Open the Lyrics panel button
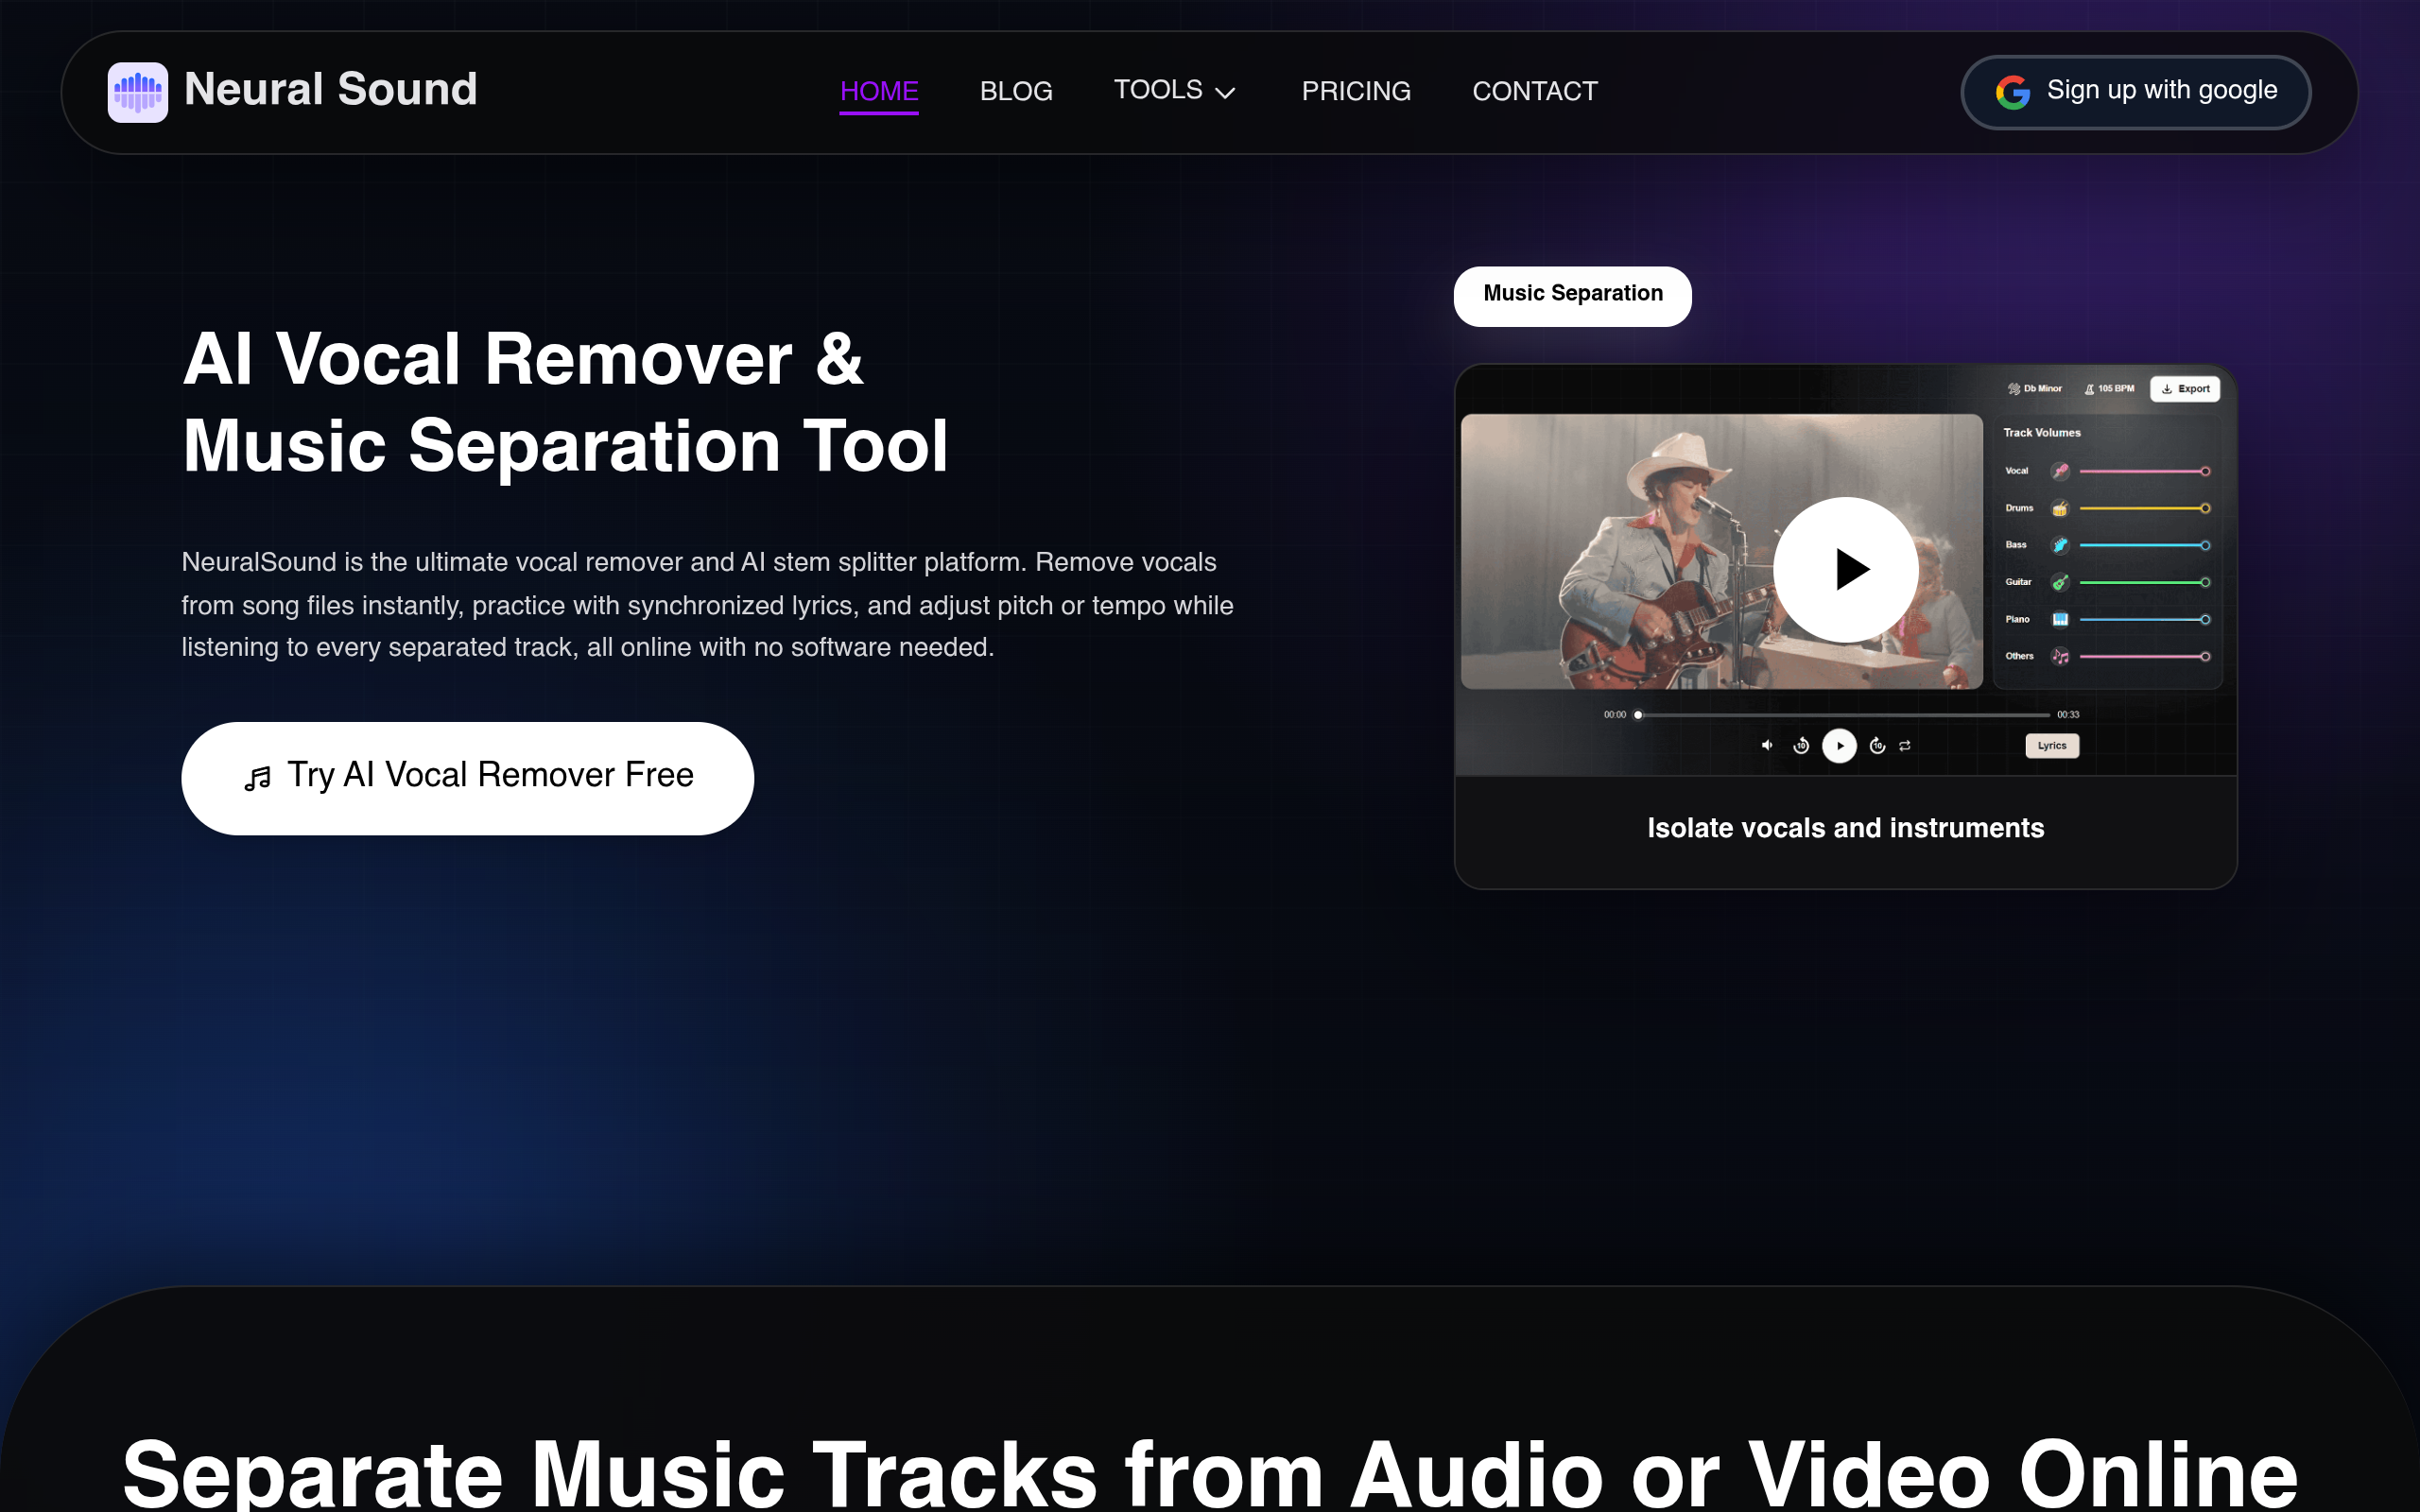 tap(2052, 745)
